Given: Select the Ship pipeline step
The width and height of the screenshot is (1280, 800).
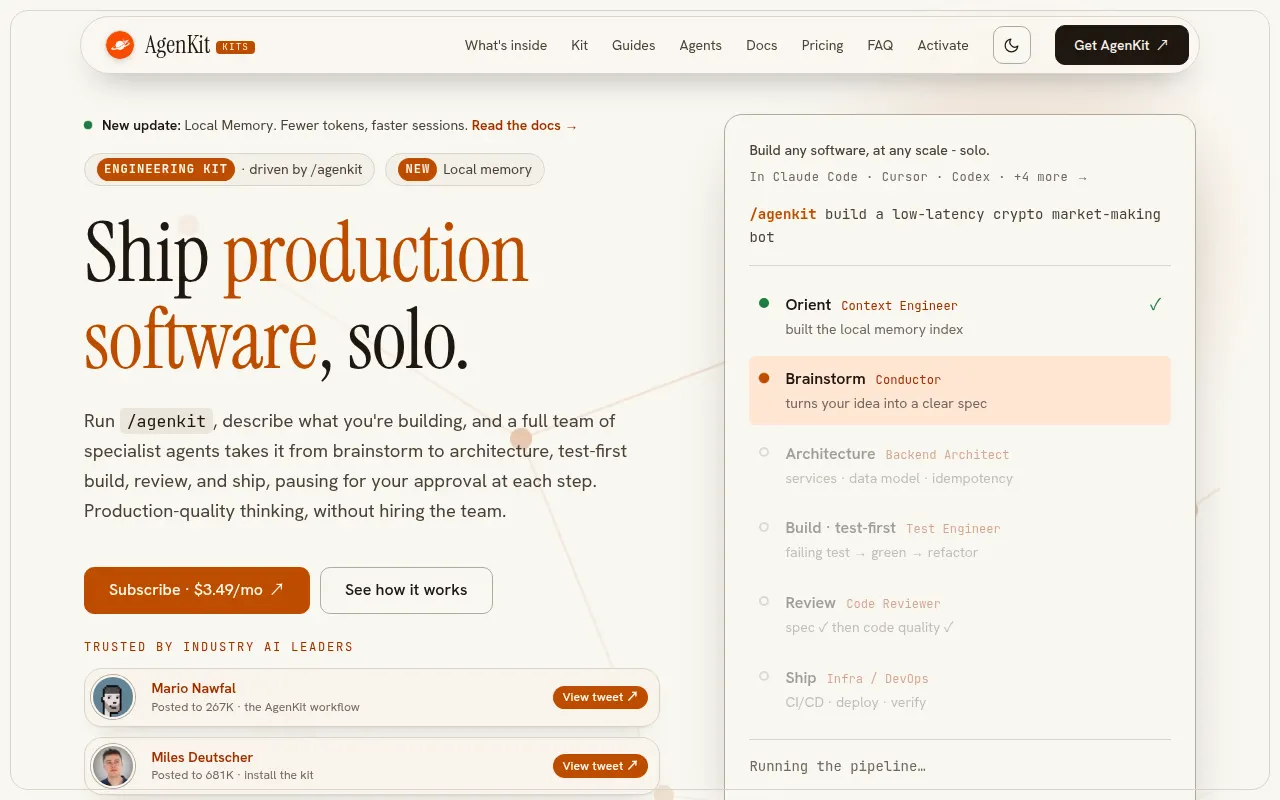Looking at the screenshot, I should point(960,690).
